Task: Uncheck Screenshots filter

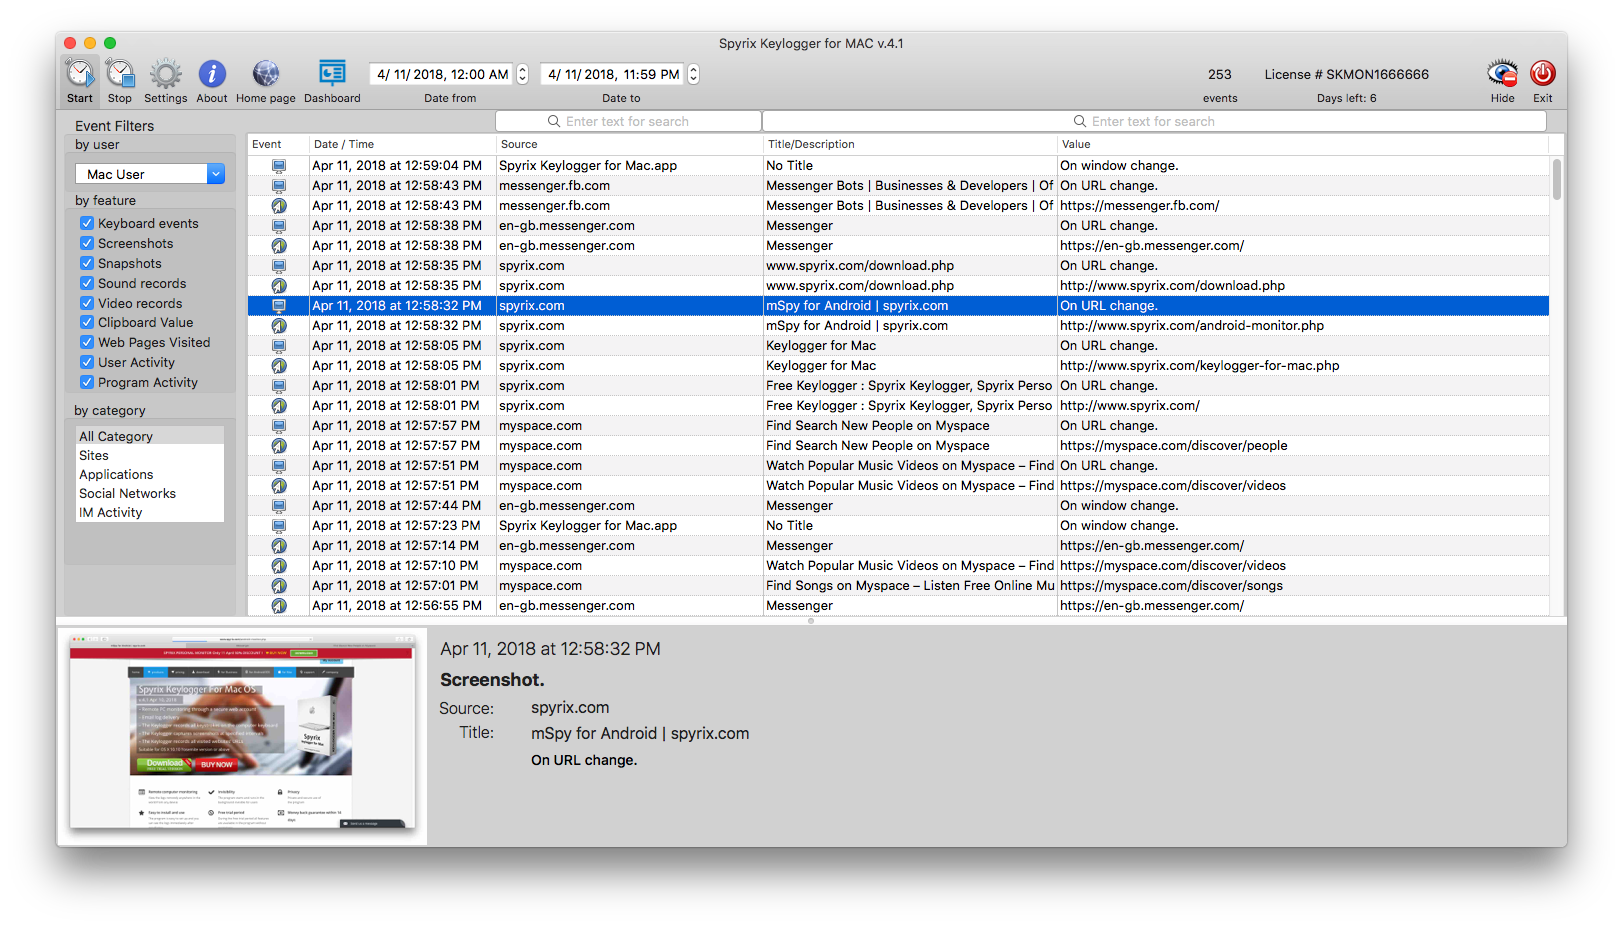Action: coord(87,243)
